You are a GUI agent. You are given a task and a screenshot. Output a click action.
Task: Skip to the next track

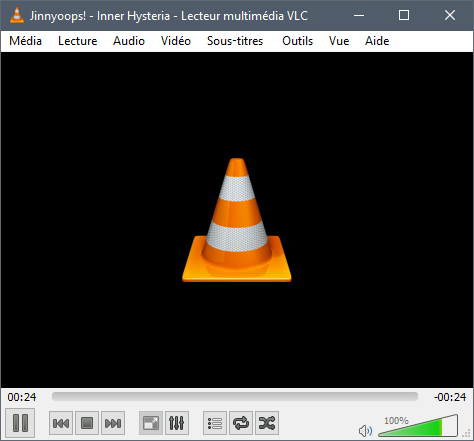(113, 423)
